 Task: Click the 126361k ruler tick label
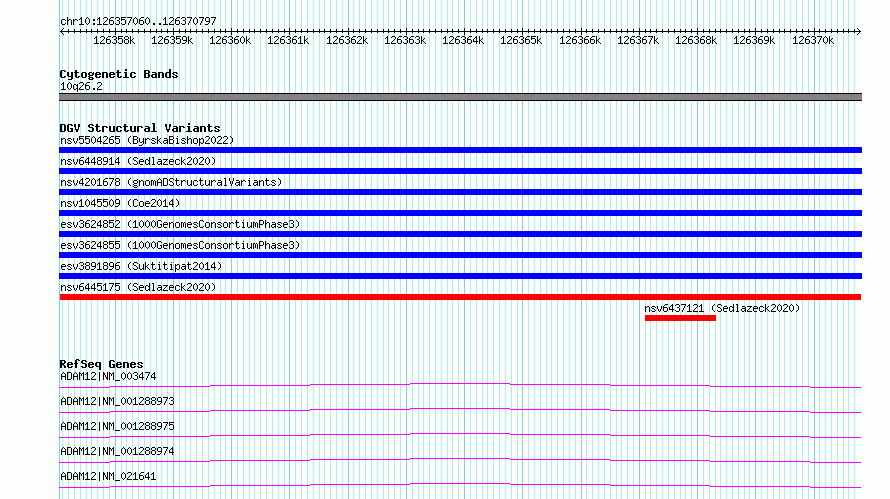coord(288,40)
